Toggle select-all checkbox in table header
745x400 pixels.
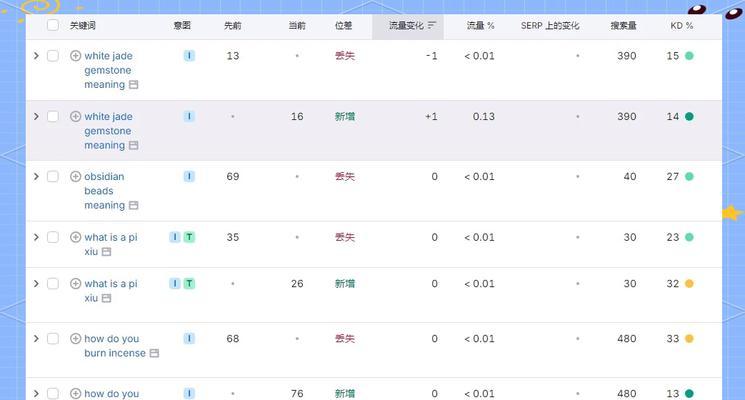(53, 25)
